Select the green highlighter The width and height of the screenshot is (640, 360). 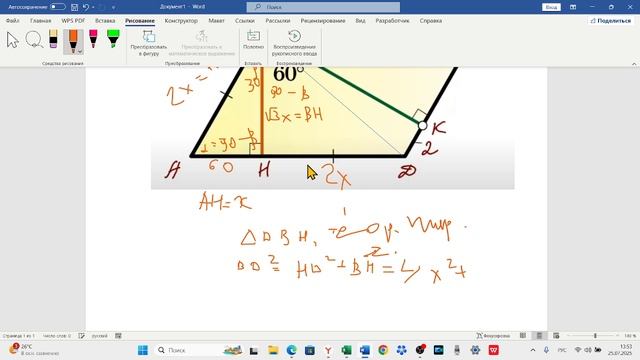click(x=113, y=39)
